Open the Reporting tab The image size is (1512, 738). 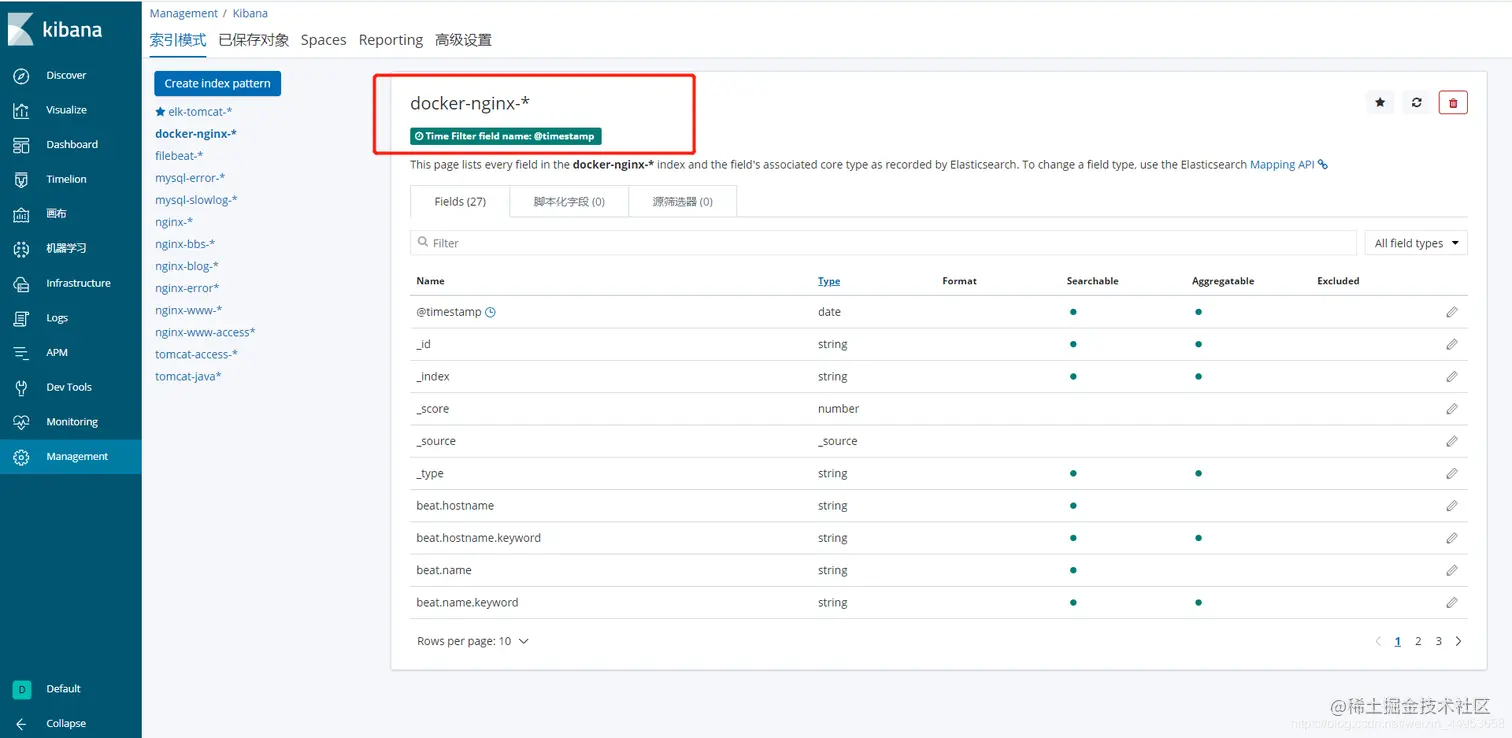(391, 40)
